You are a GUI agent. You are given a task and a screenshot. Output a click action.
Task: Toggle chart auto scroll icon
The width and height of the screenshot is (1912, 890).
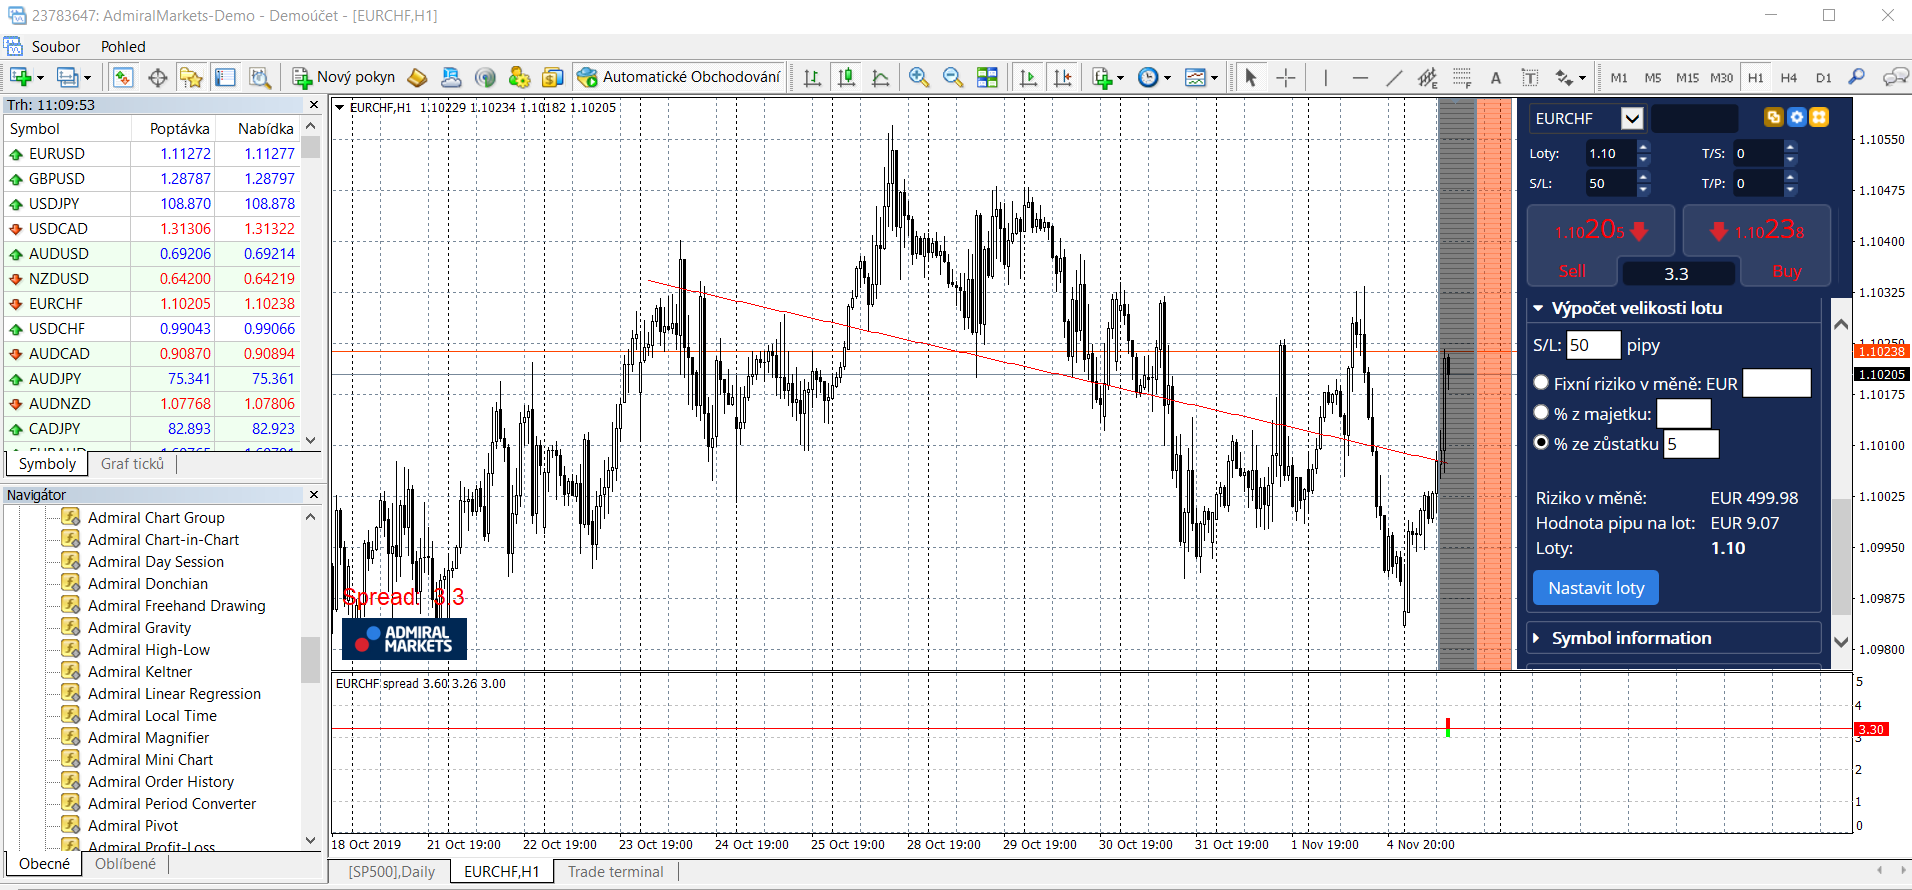pos(1027,77)
